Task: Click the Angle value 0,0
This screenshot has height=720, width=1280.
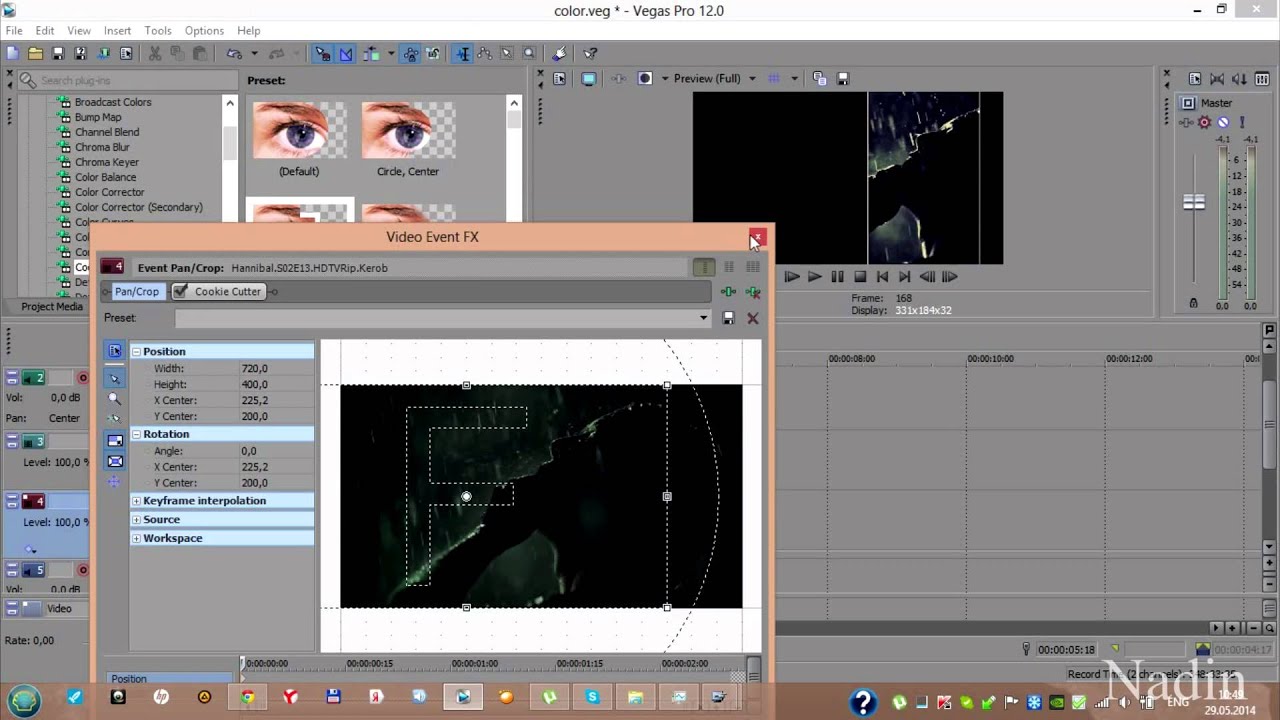Action: click(249, 451)
